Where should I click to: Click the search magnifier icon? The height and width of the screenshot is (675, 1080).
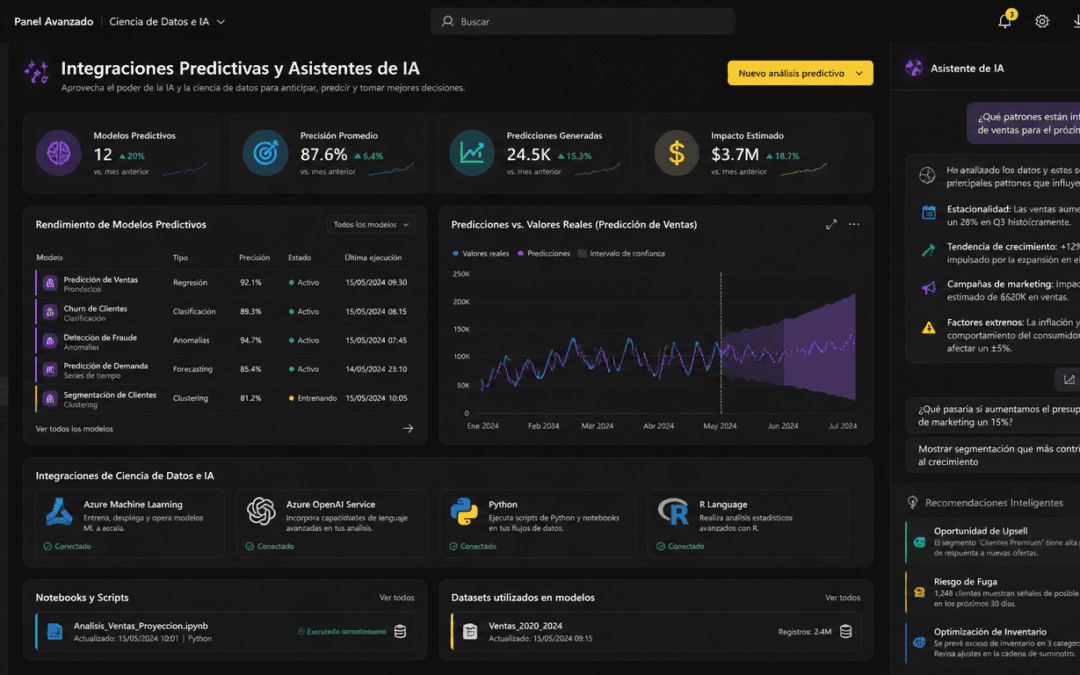(x=448, y=21)
